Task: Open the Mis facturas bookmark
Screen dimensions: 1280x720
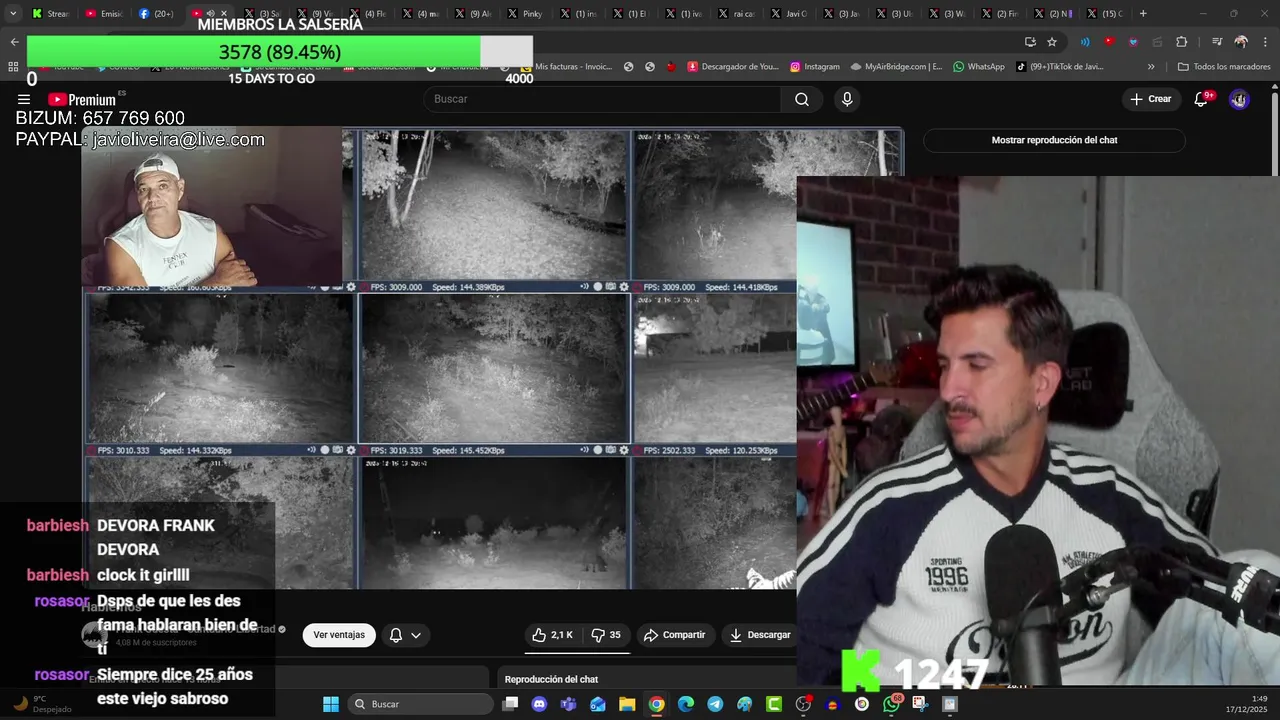Action: click(567, 67)
